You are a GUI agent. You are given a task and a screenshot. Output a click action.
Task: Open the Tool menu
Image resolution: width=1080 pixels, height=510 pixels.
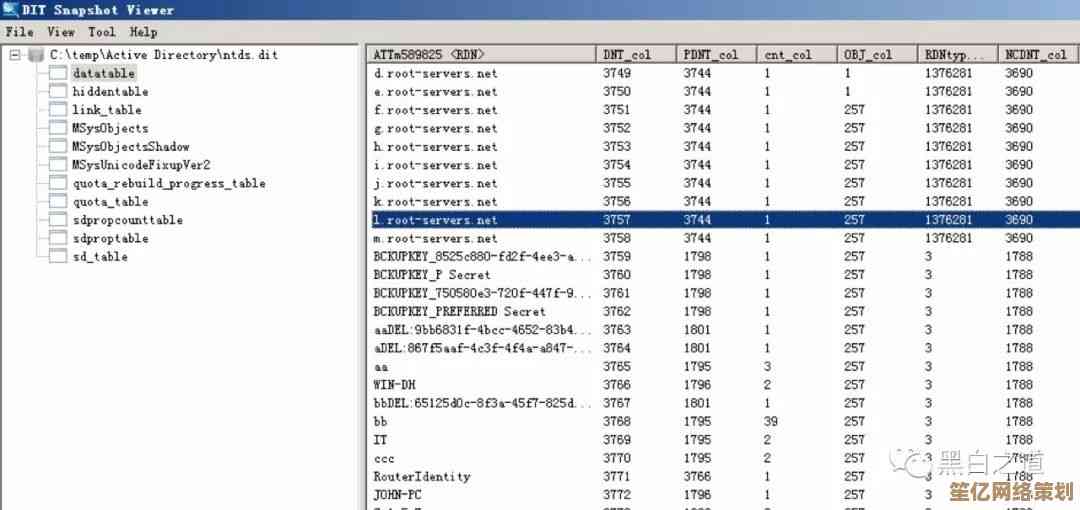pyautogui.click(x=101, y=32)
